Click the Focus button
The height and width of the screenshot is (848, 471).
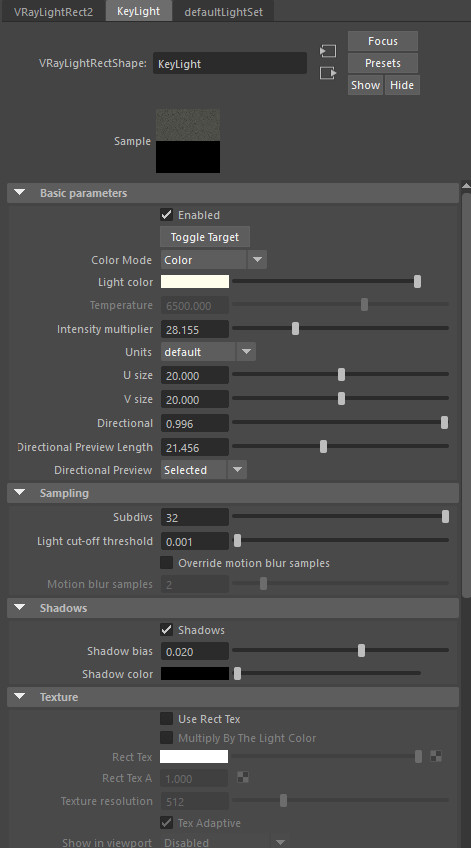(383, 41)
